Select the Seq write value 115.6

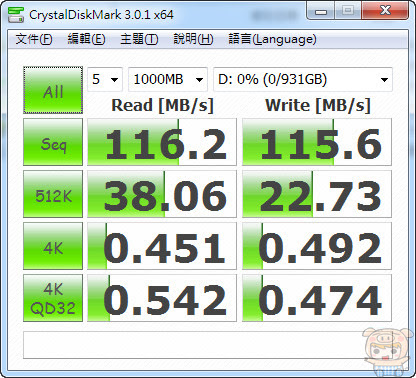click(317, 142)
